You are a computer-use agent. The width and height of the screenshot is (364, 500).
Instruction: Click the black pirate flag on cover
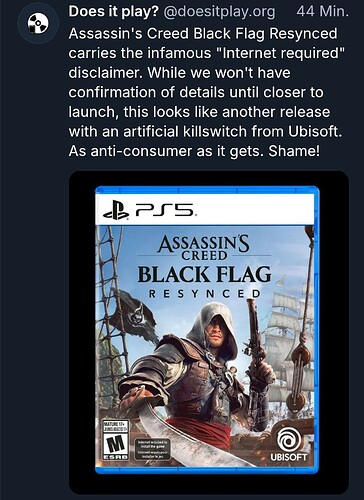pyautogui.click(x=133, y=312)
